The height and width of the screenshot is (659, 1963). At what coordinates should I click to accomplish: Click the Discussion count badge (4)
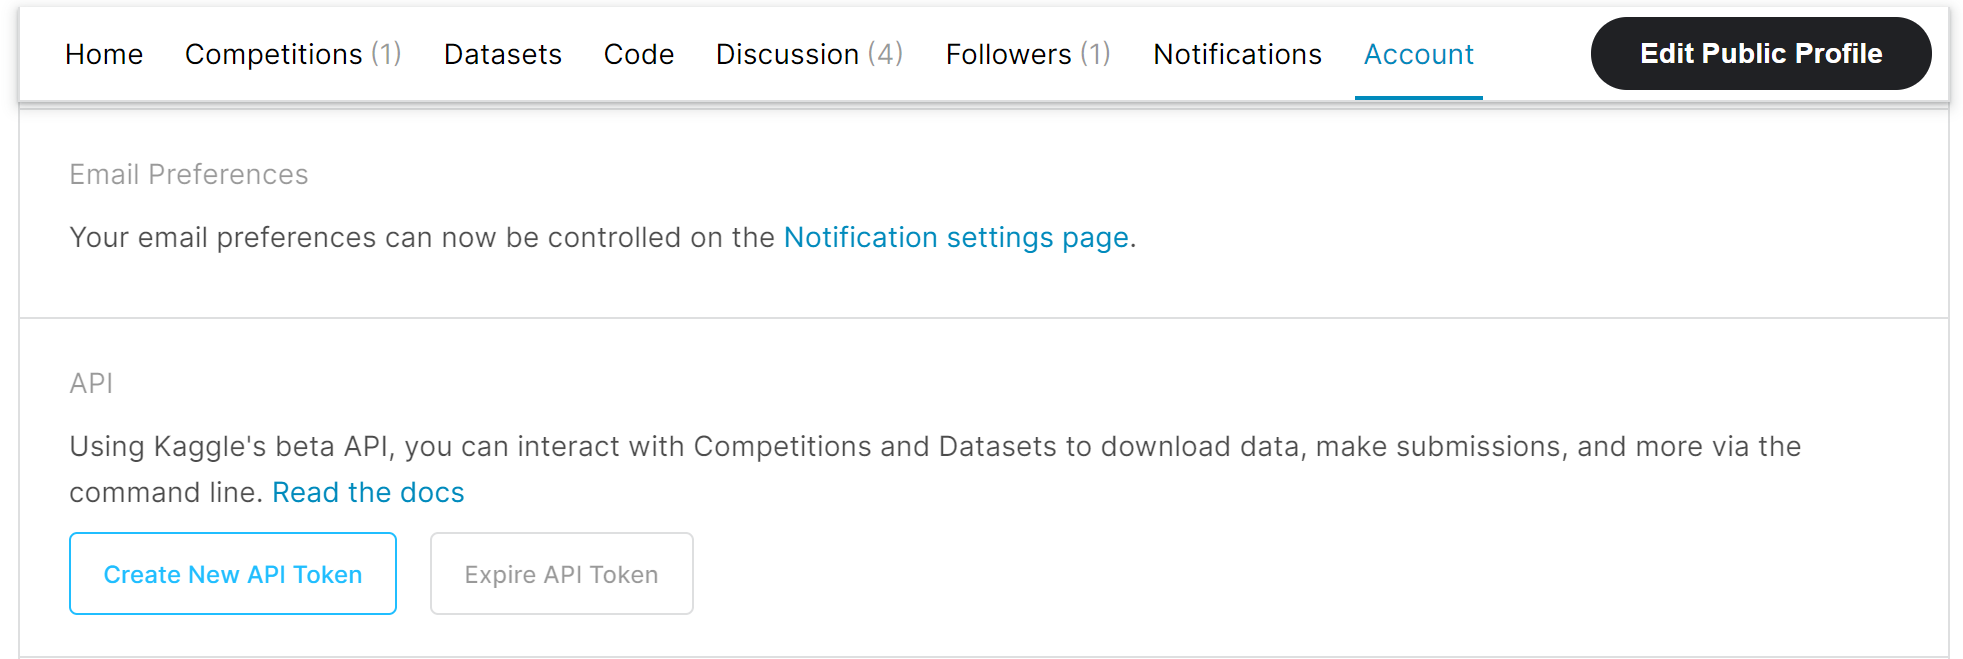[x=885, y=54]
